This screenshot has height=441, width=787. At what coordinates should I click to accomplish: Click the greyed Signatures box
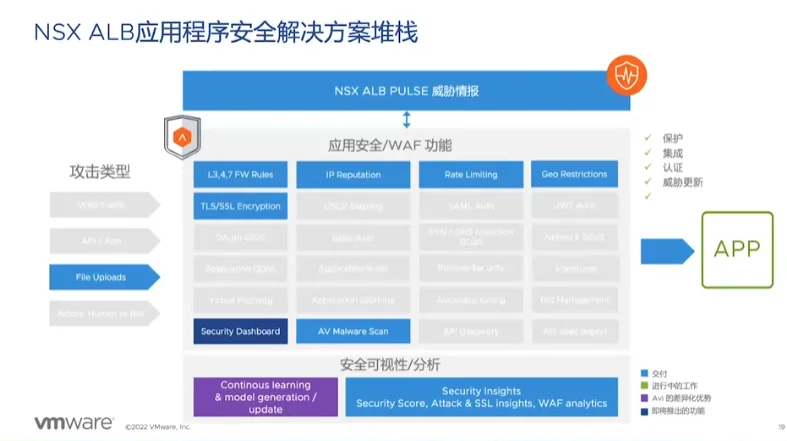[574, 268]
